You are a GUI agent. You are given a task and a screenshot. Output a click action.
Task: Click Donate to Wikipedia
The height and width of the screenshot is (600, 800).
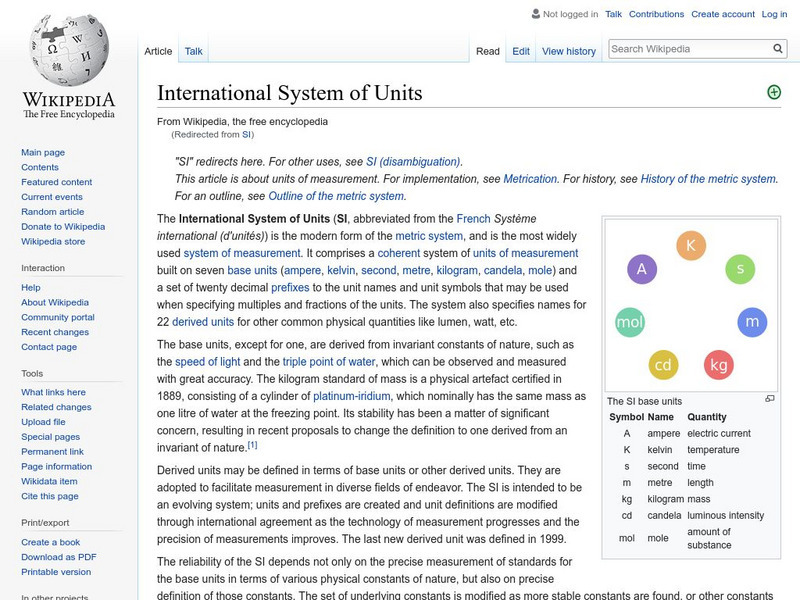click(63, 227)
